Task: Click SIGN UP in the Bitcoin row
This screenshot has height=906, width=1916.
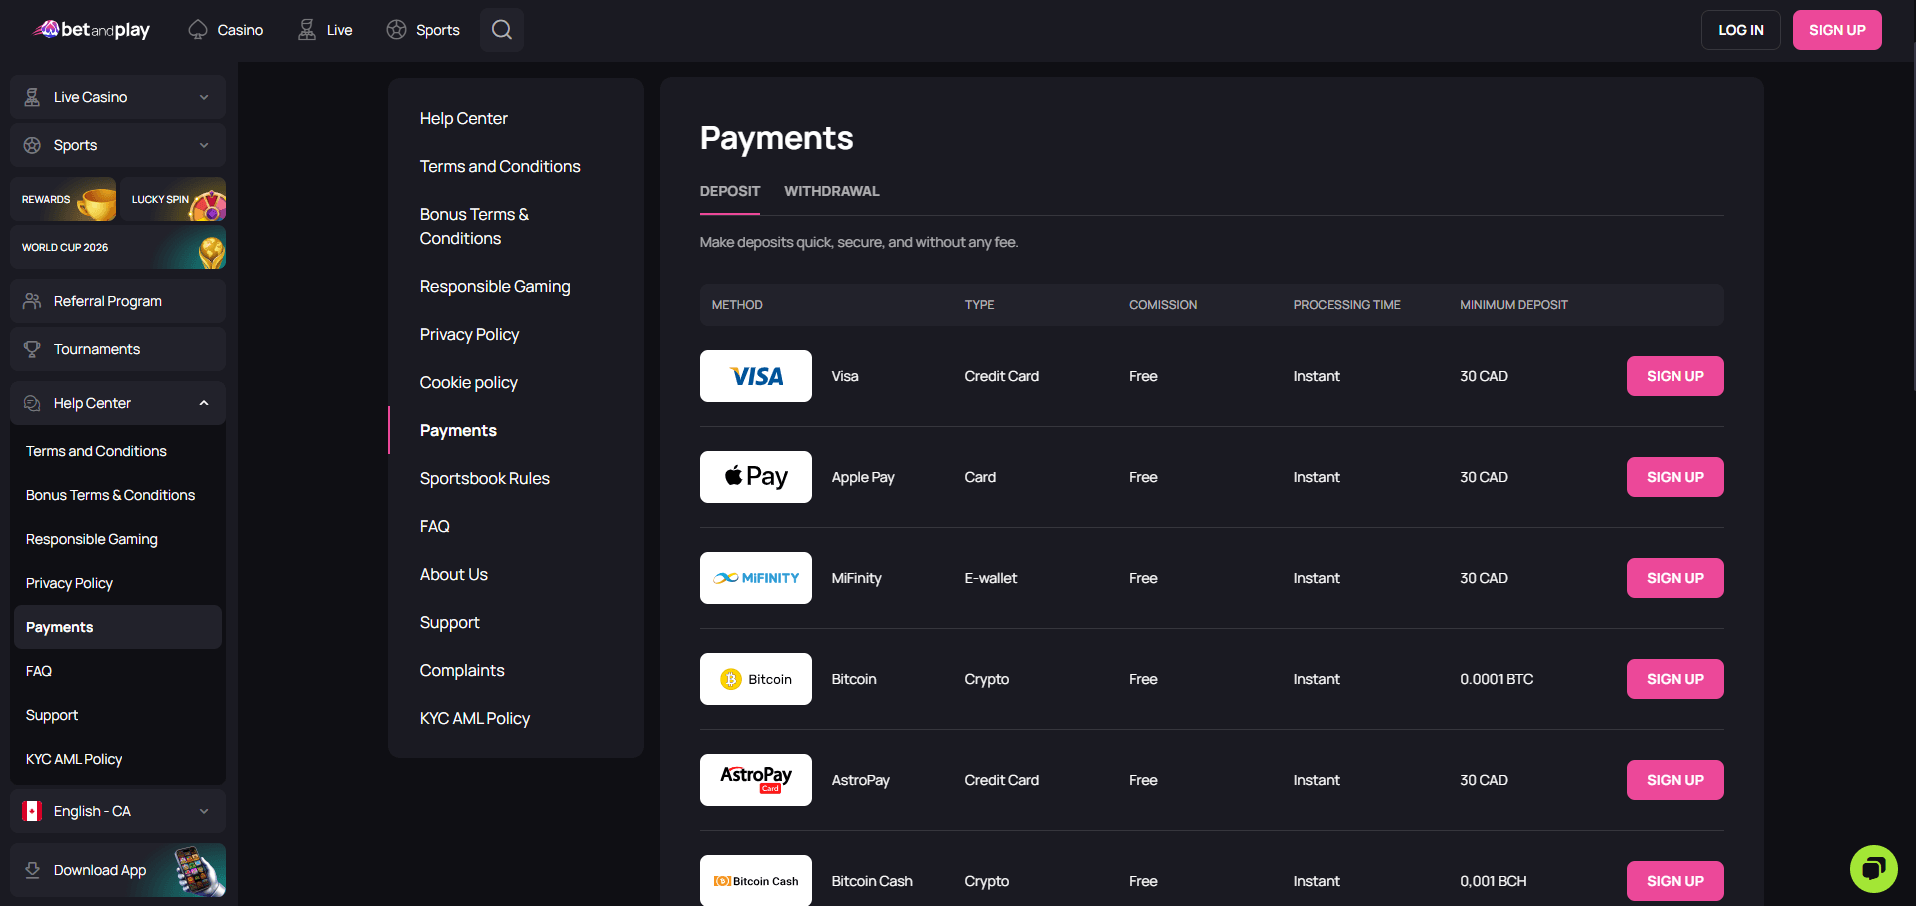Action: coord(1675,679)
